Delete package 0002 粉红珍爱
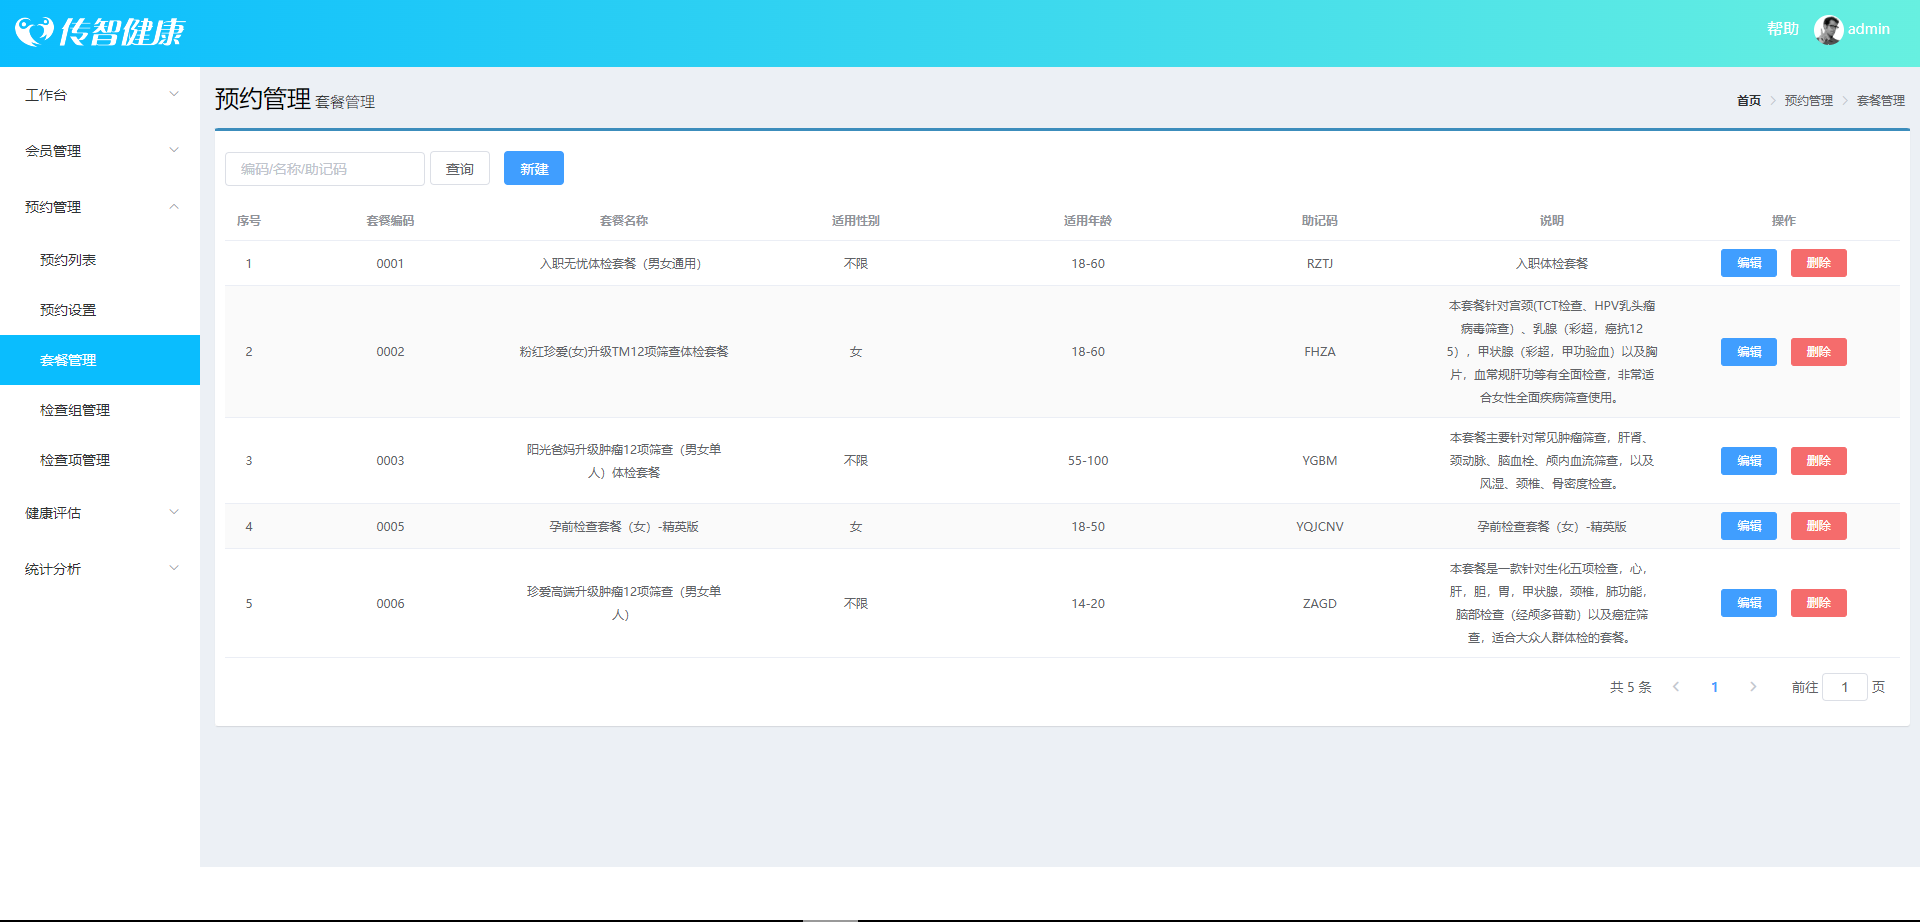The image size is (1920, 922). pyautogui.click(x=1819, y=352)
